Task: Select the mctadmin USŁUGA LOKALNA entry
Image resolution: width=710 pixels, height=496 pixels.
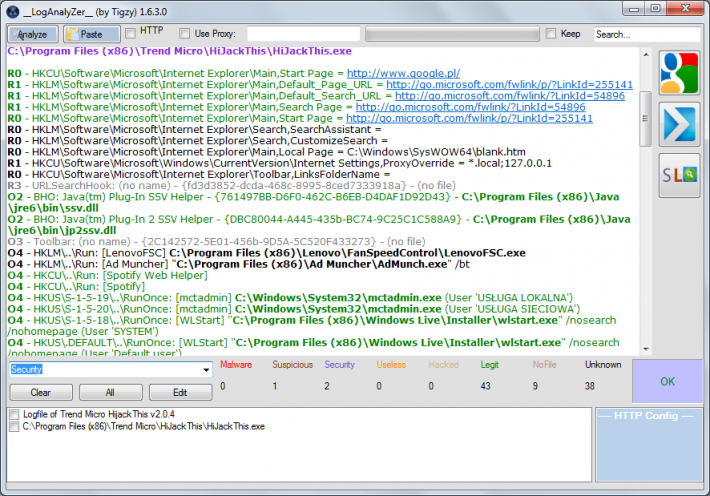Action: tap(290, 298)
